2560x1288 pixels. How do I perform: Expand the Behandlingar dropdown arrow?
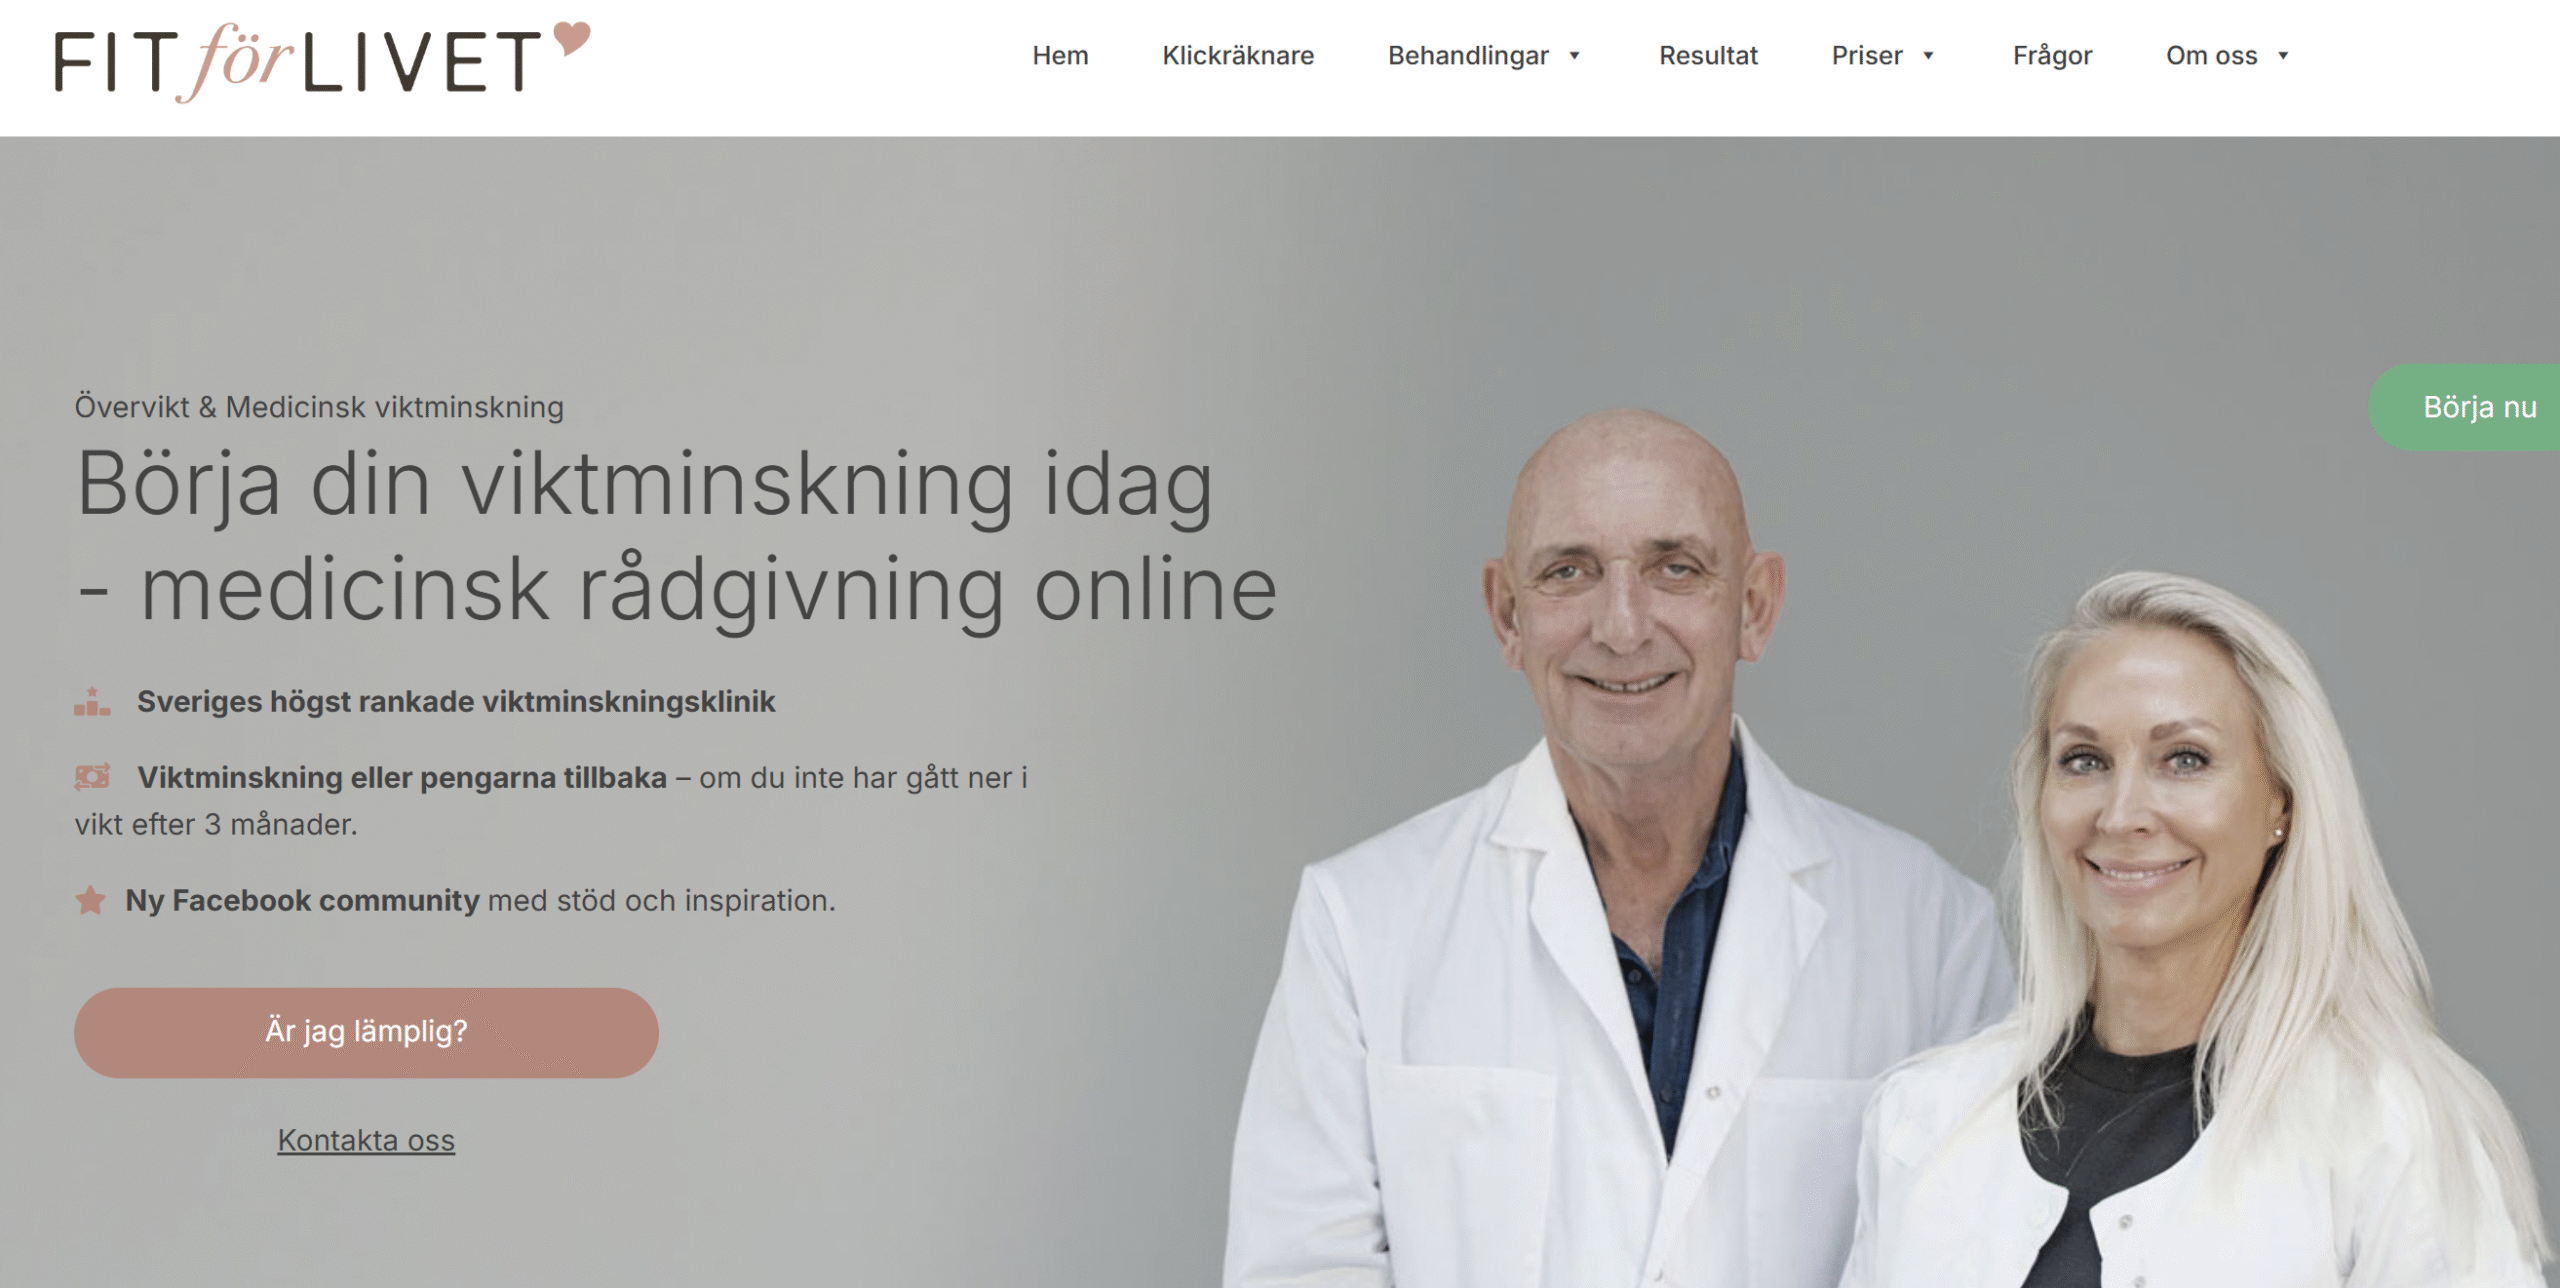point(1574,56)
